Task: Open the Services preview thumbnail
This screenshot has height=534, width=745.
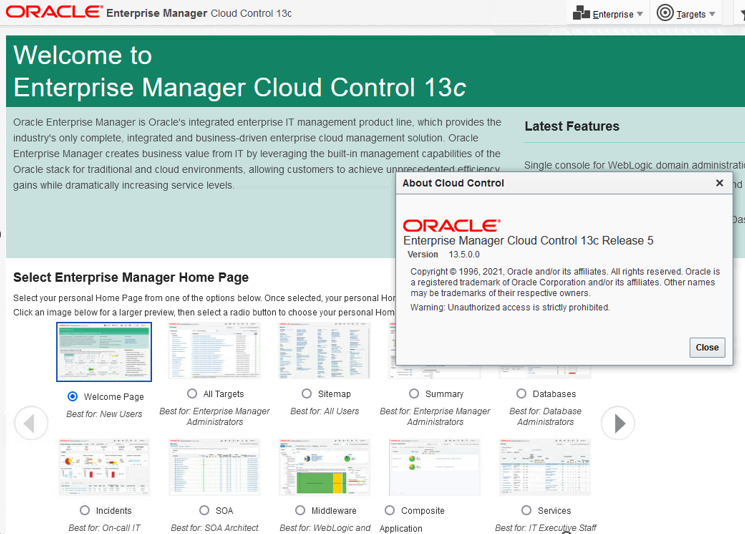Action: pos(545,467)
